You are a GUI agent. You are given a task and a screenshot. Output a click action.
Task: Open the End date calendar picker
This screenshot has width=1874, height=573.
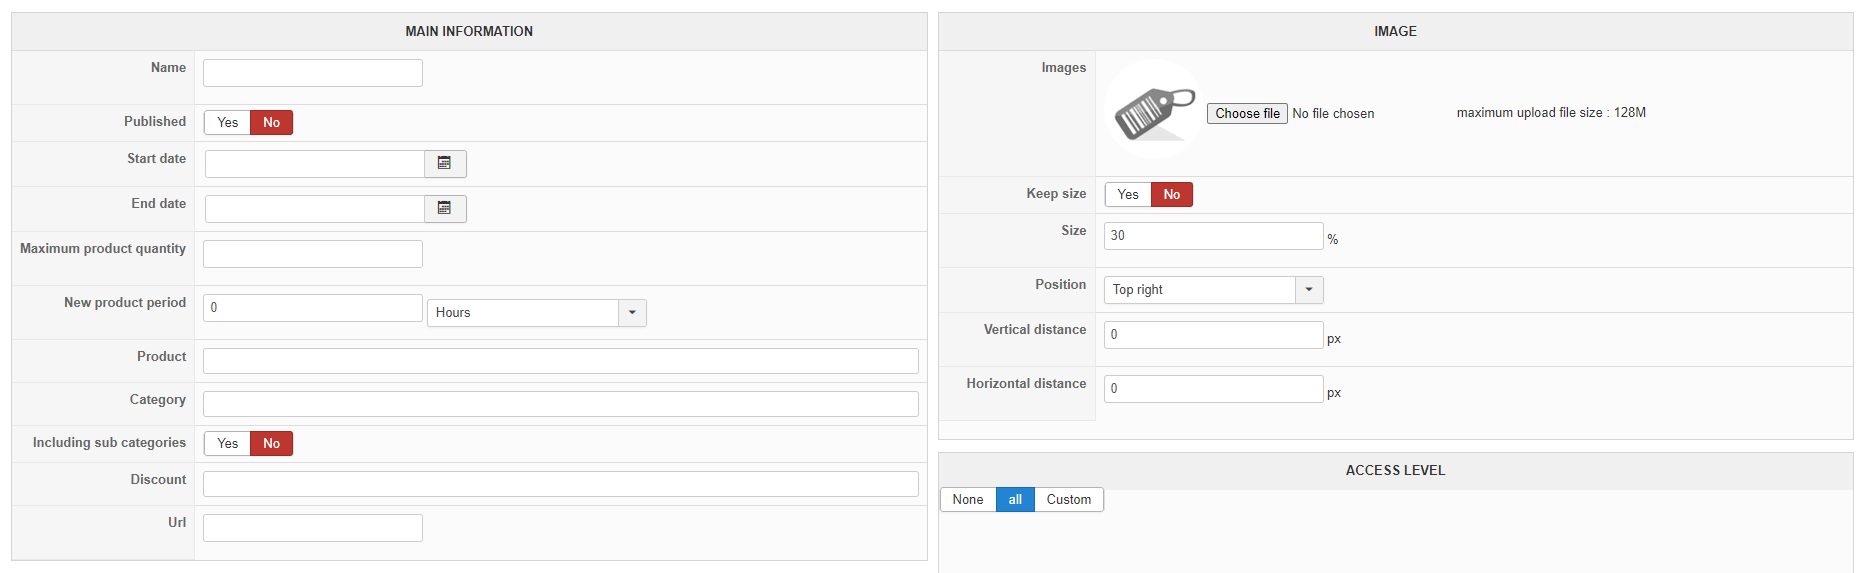tap(445, 209)
